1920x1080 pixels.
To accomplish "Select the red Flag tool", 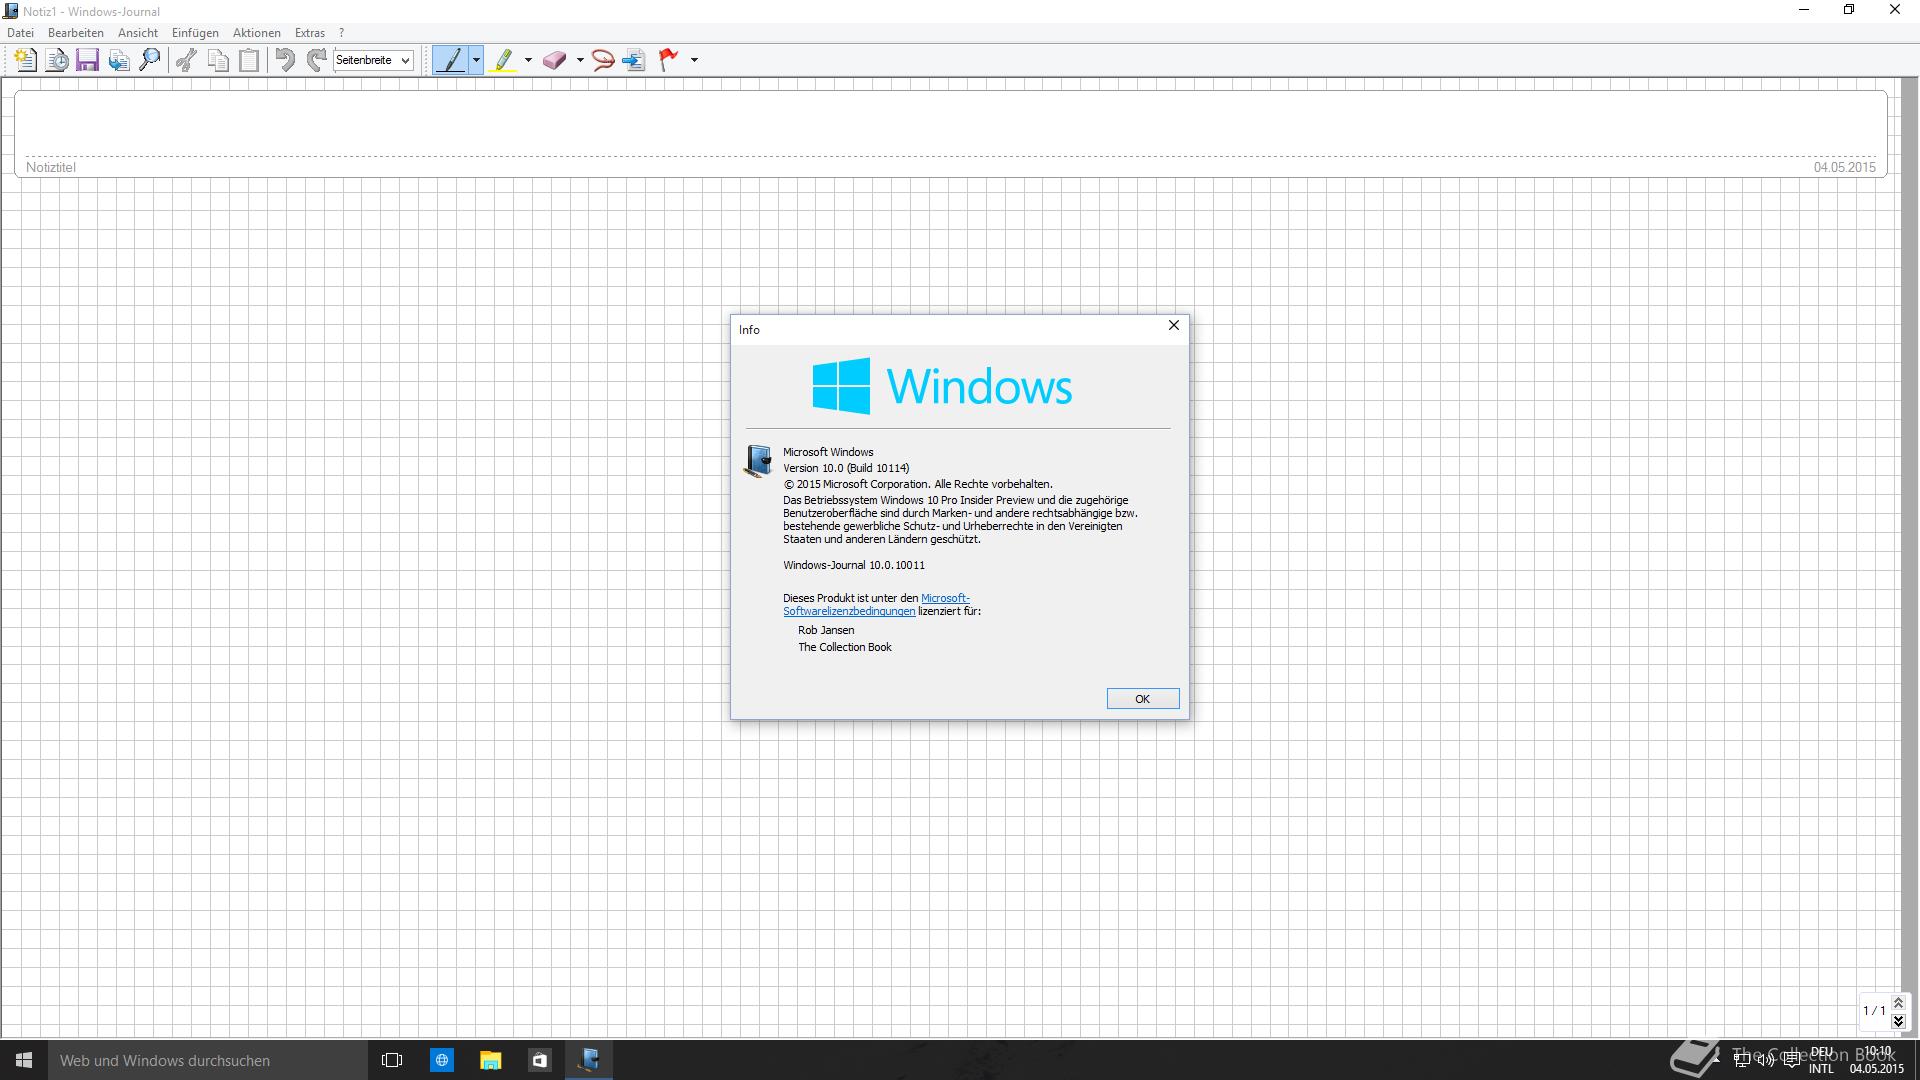I will pos(669,60).
